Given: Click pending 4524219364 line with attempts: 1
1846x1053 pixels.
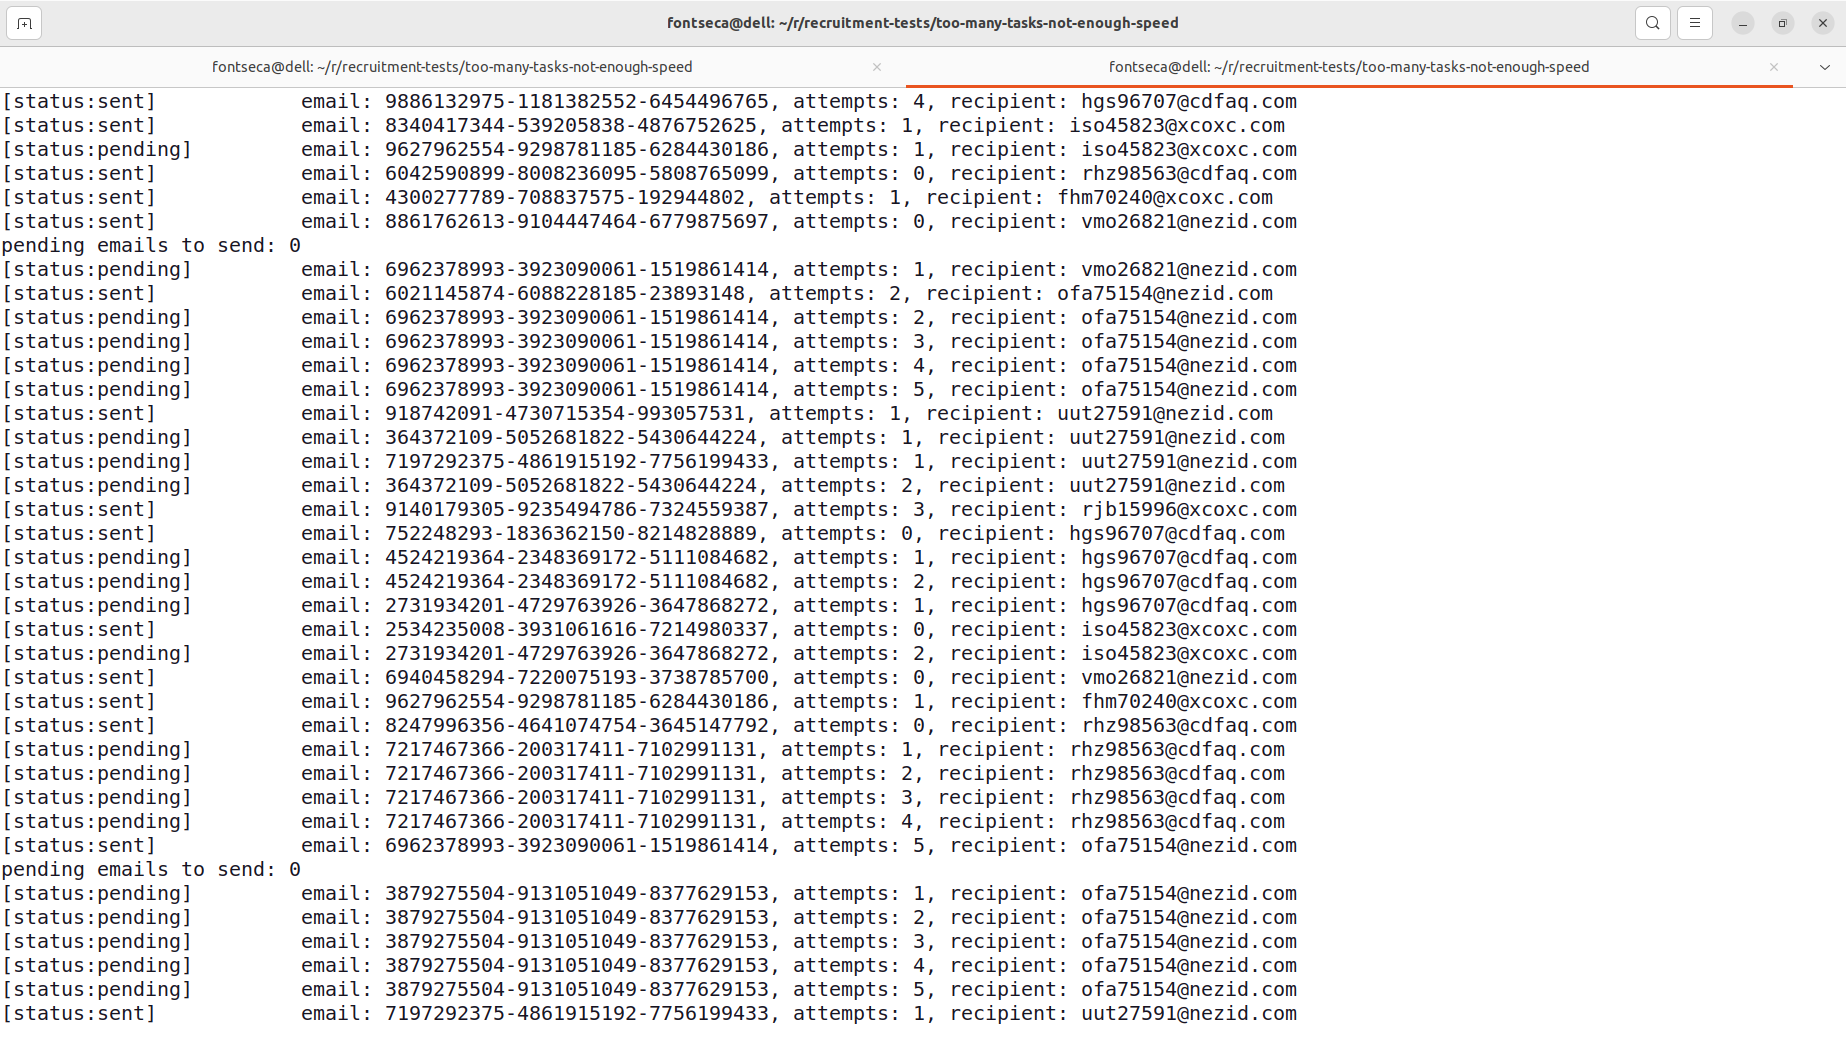Looking at the screenshot, I should coord(649,558).
